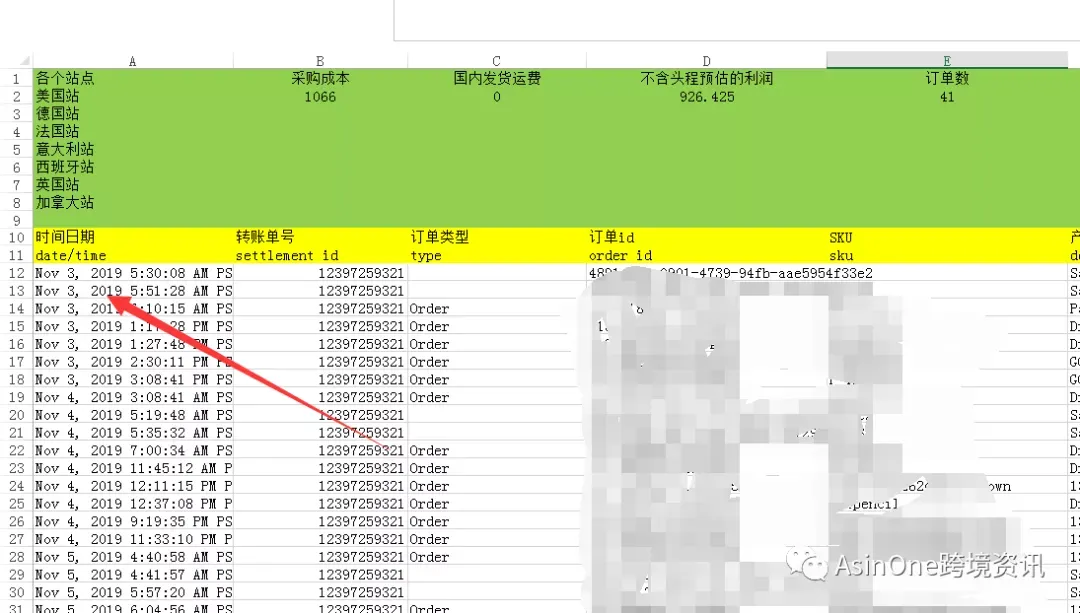This screenshot has height=613, width=1080.
Task: Click the order id header cell
Action: tap(707, 256)
